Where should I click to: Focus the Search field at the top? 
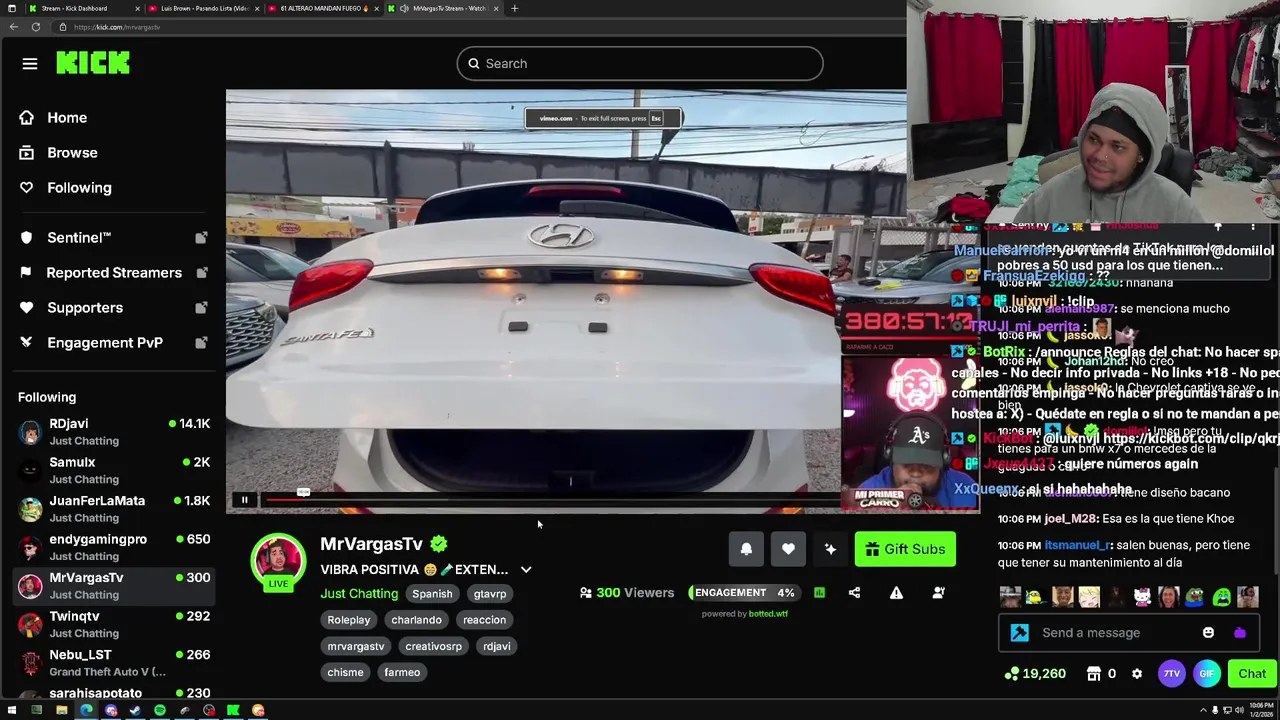point(640,64)
